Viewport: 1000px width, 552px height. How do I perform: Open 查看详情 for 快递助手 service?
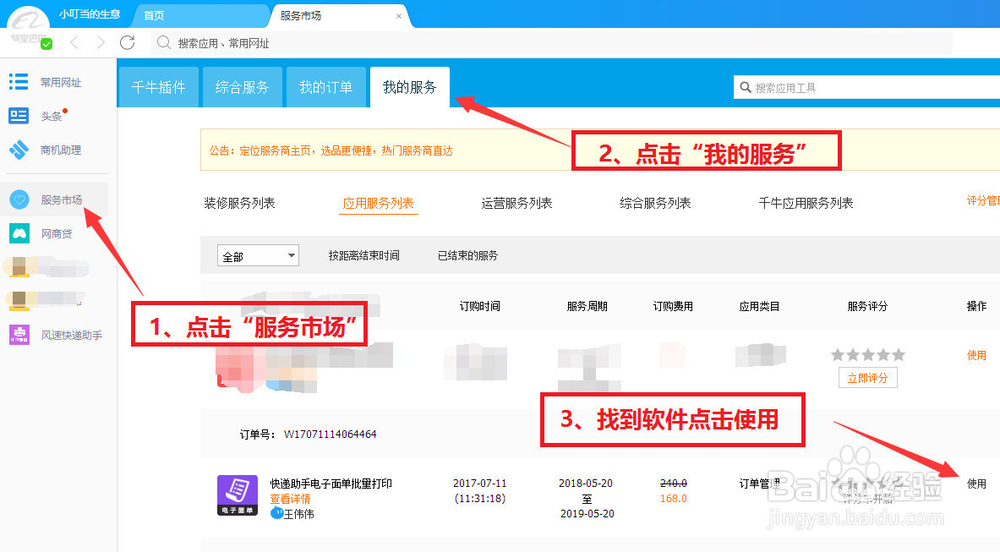click(x=290, y=498)
